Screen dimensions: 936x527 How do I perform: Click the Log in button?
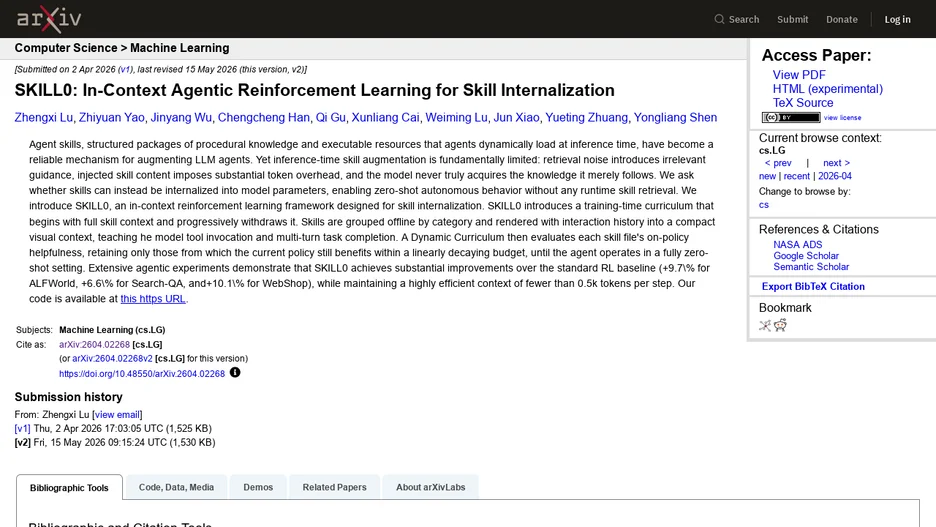pos(897,19)
